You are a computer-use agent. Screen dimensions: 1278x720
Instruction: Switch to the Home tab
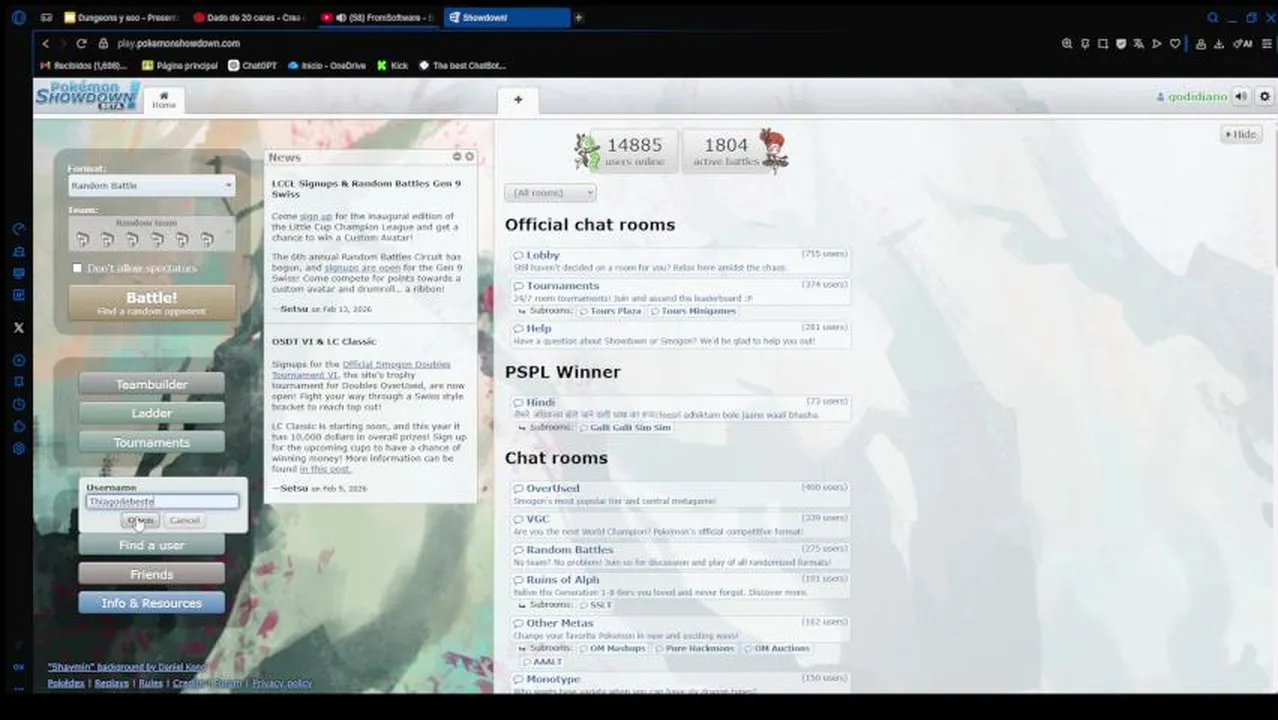164,100
